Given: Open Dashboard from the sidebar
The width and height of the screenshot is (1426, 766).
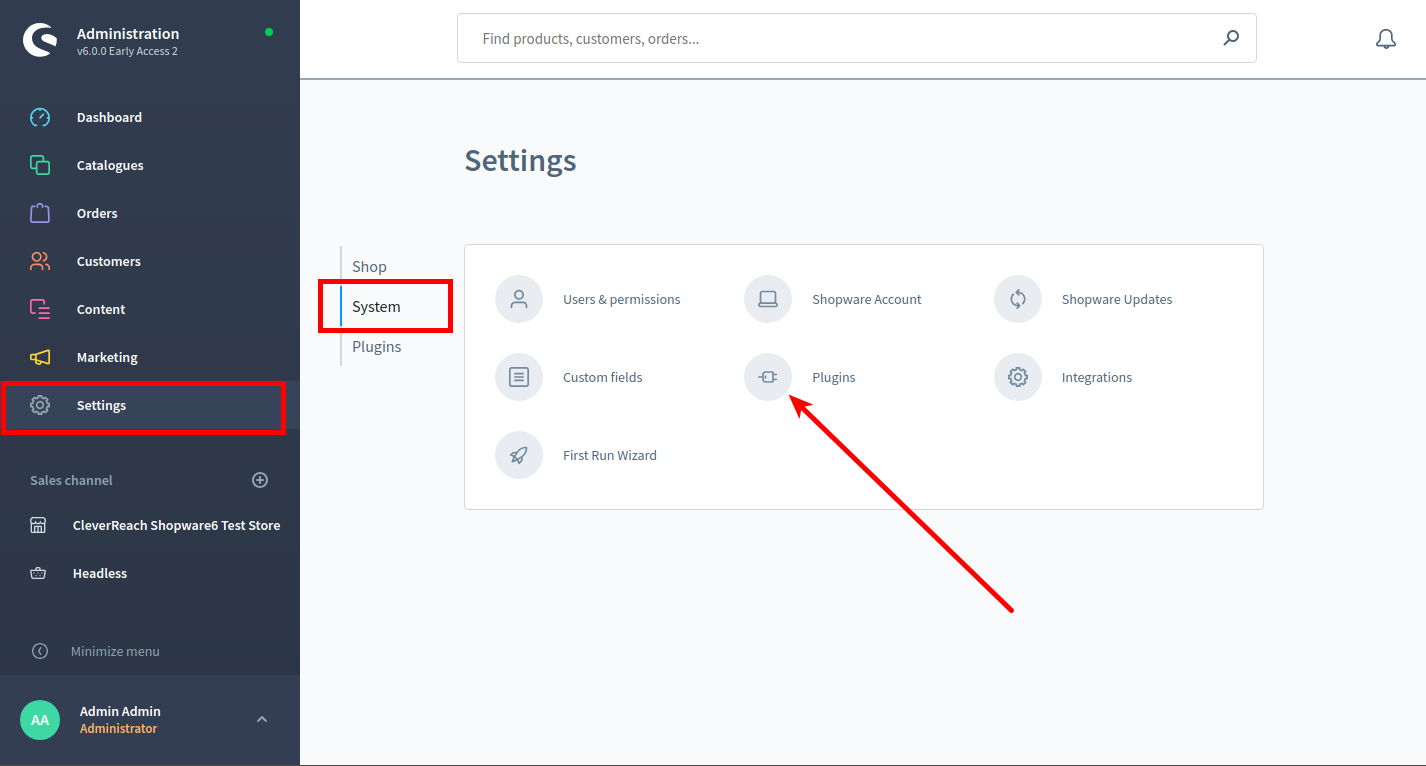Looking at the screenshot, I should (x=109, y=117).
